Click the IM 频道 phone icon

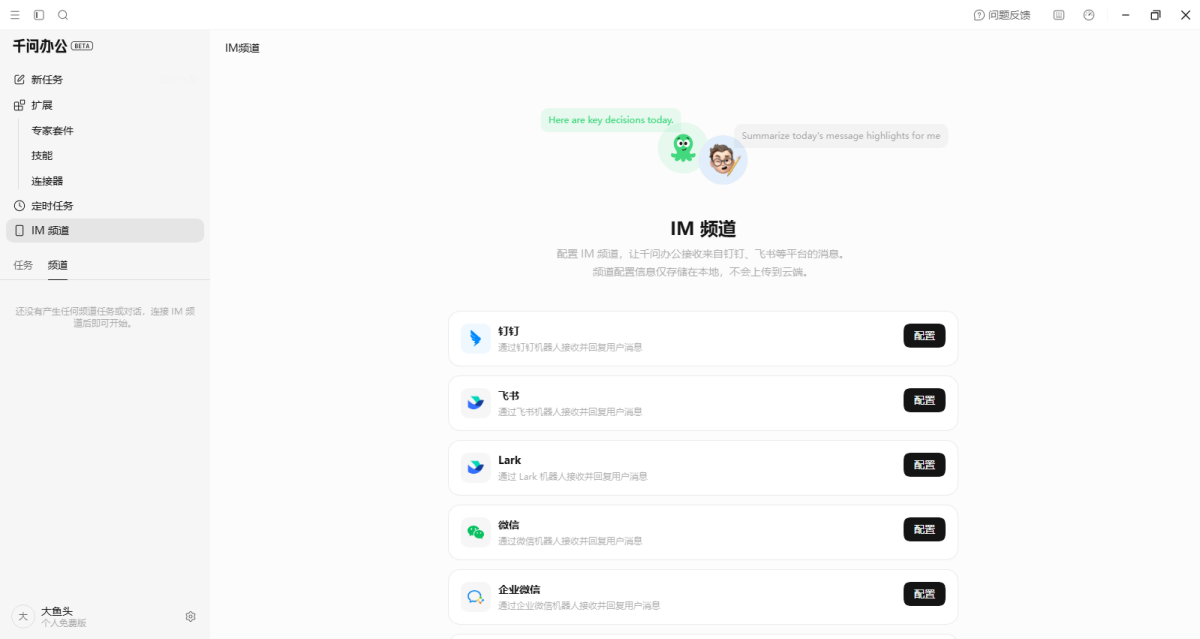19,231
